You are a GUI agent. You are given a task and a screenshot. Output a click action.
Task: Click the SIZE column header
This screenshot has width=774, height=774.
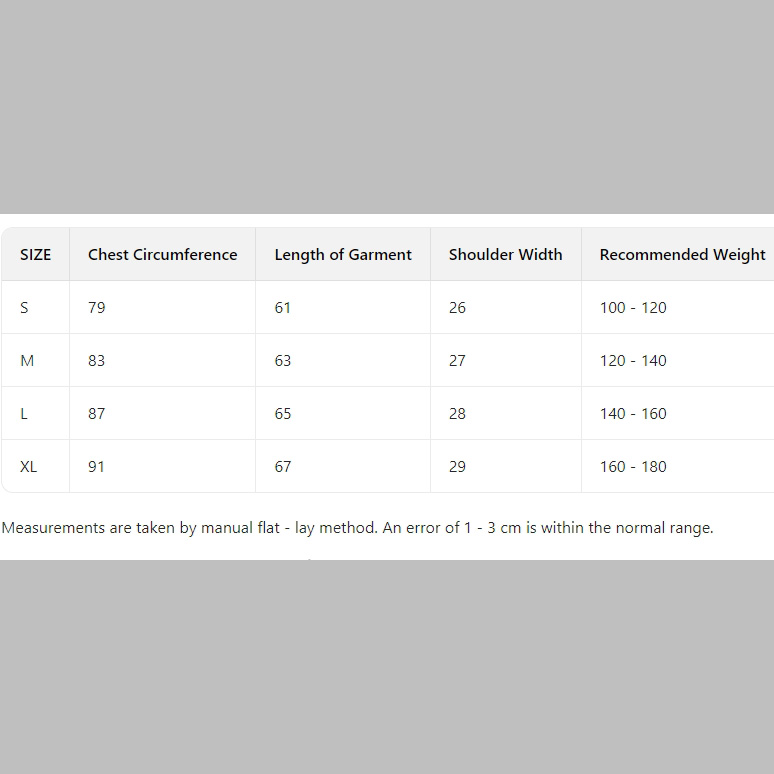point(36,255)
